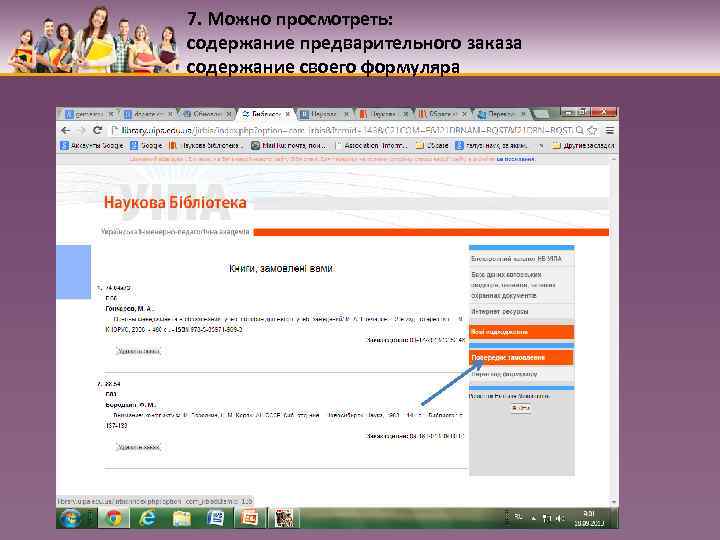Click the magnifier icon in the address bar
The width and height of the screenshot is (720, 540).
[579, 130]
